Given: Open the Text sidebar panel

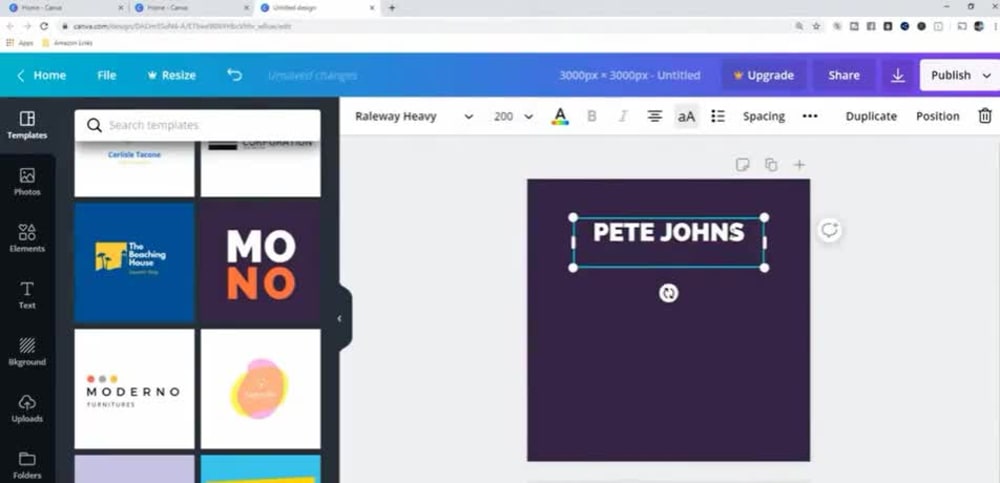Looking at the screenshot, I should click(x=27, y=295).
